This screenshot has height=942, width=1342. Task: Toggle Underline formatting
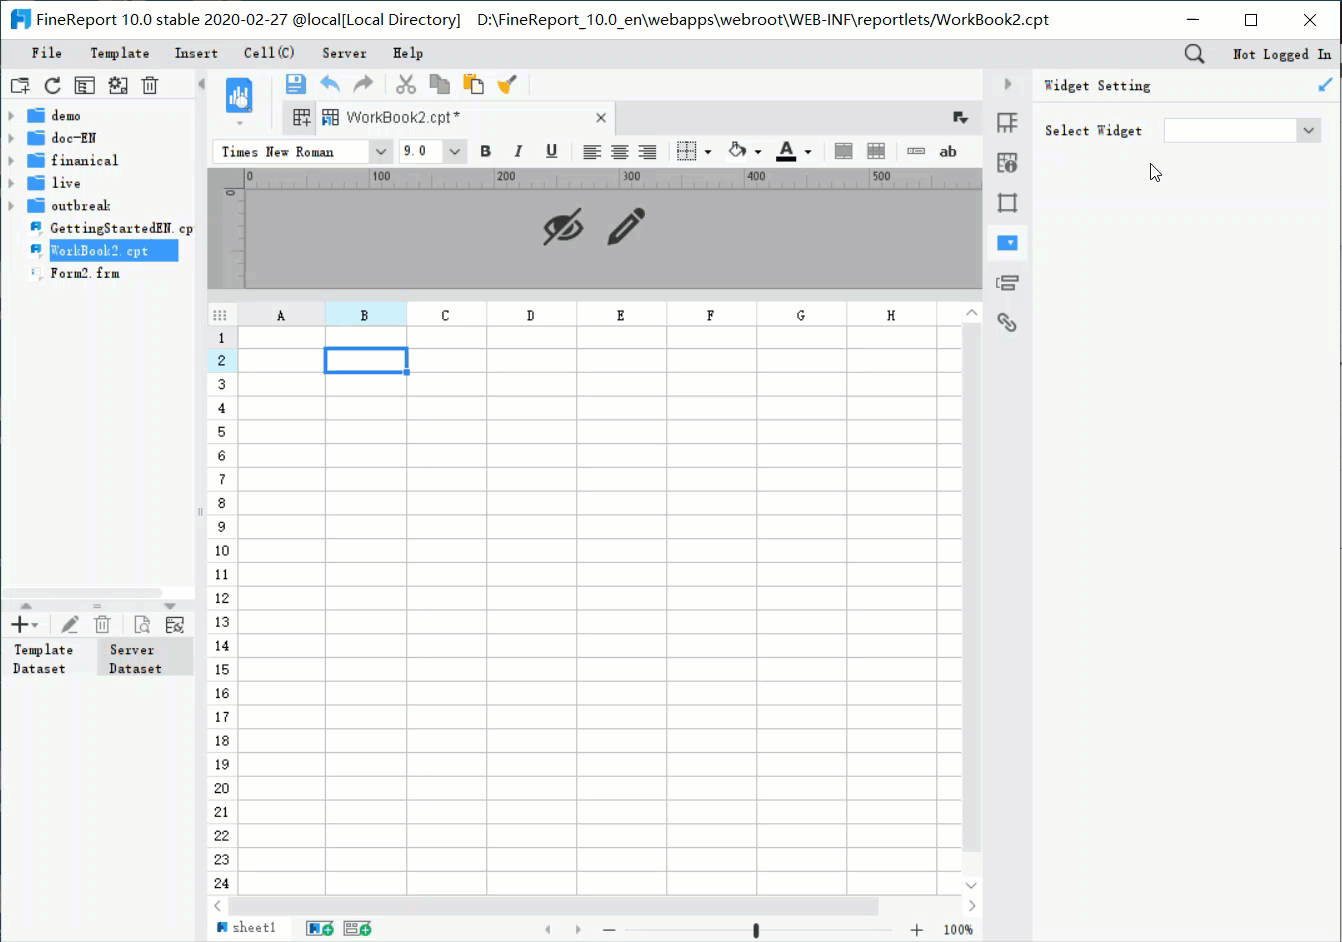tap(551, 151)
